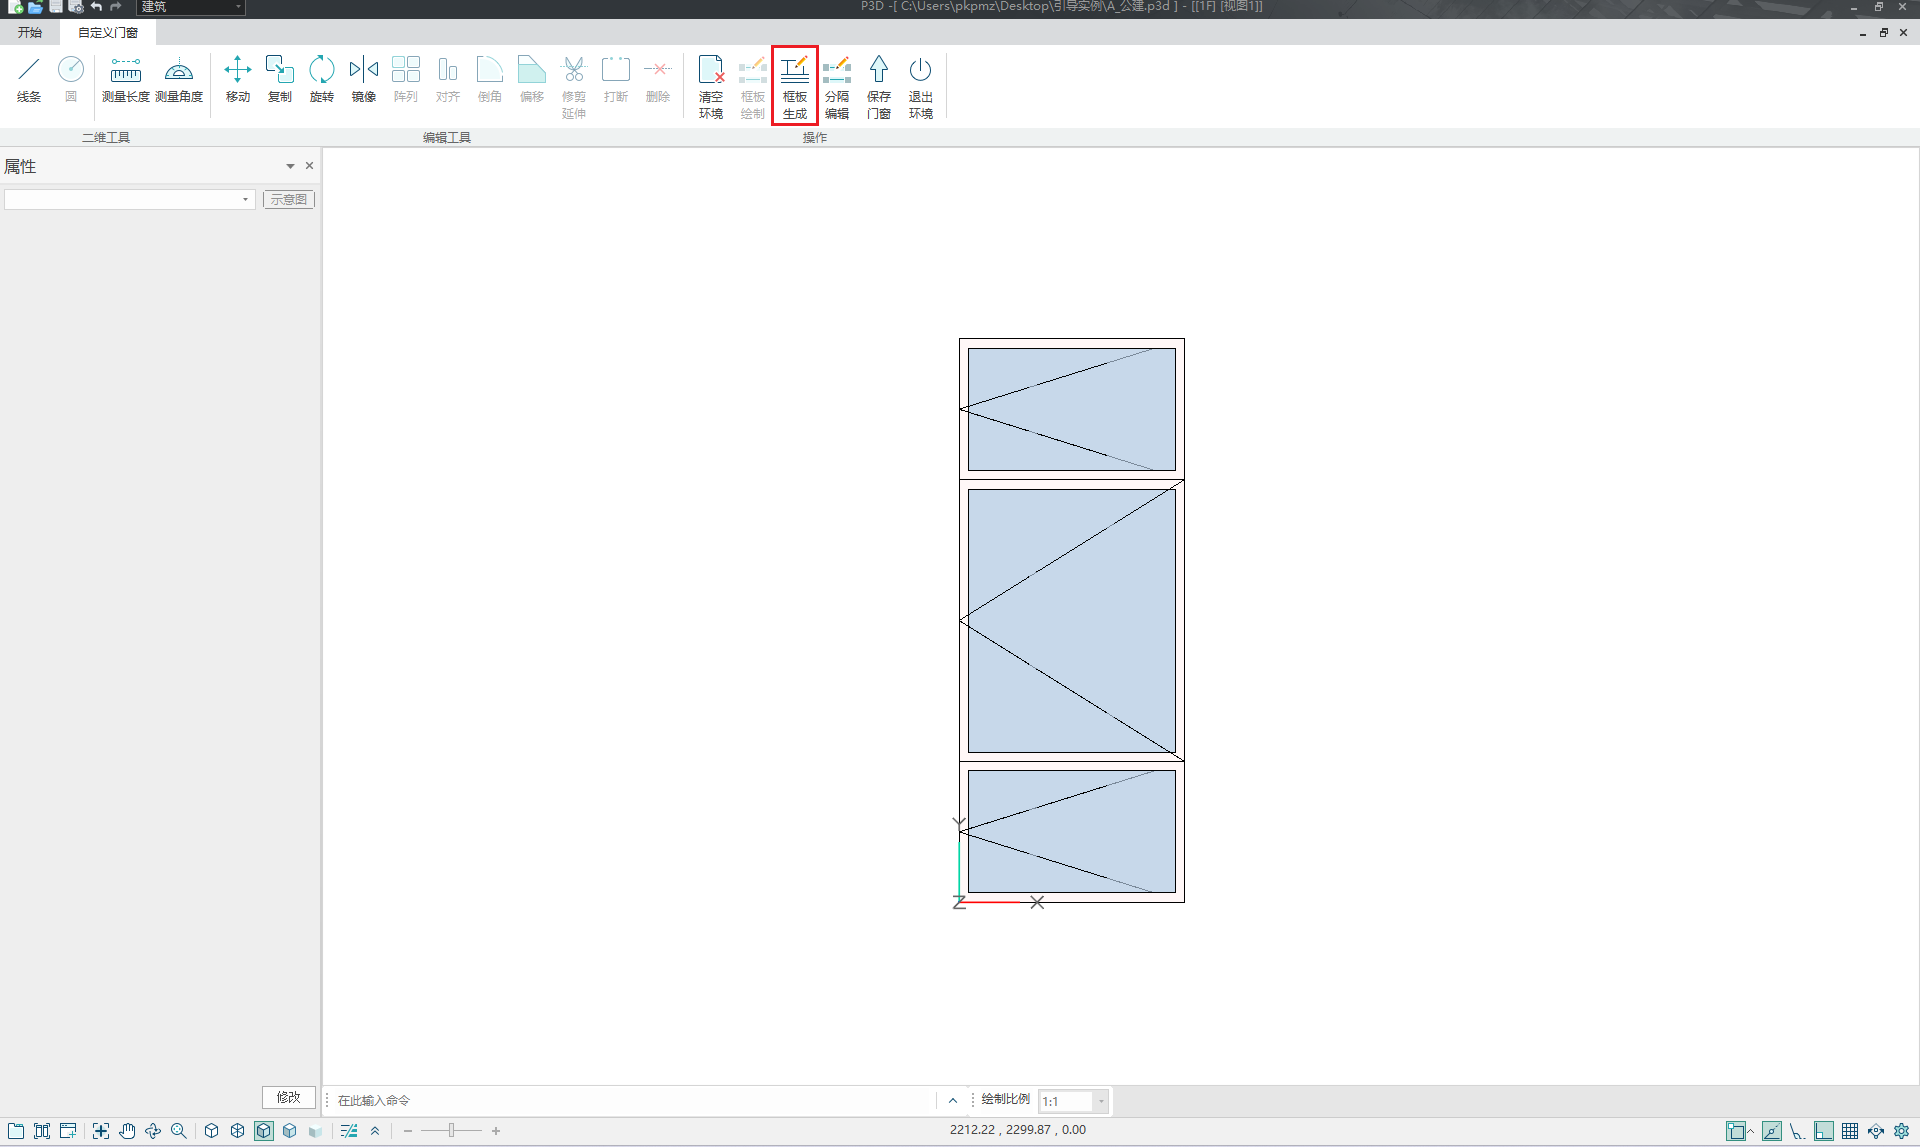
Task: Click 保存门窗 save door-window icon
Action: [879, 86]
